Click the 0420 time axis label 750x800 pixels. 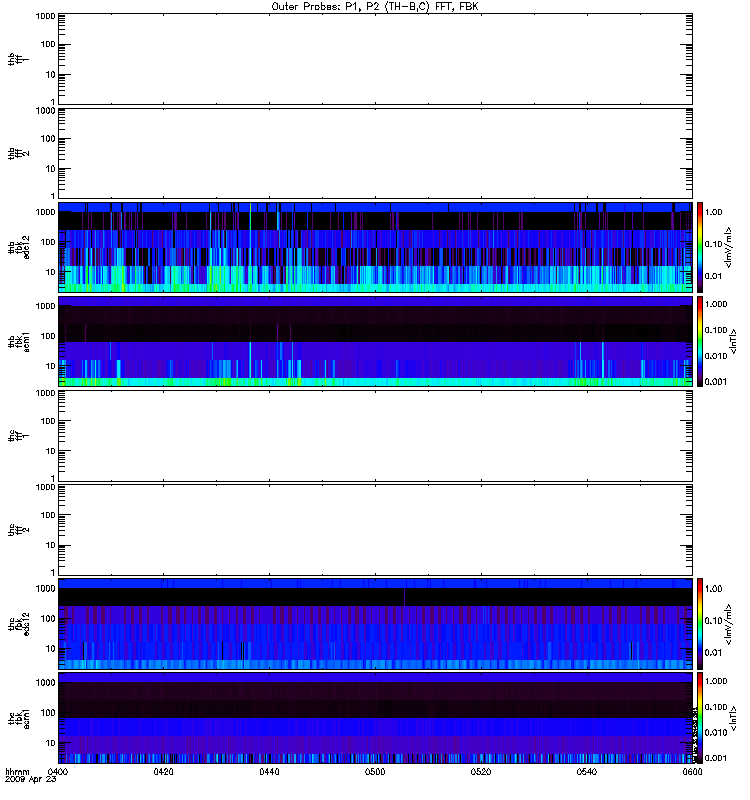click(163, 772)
